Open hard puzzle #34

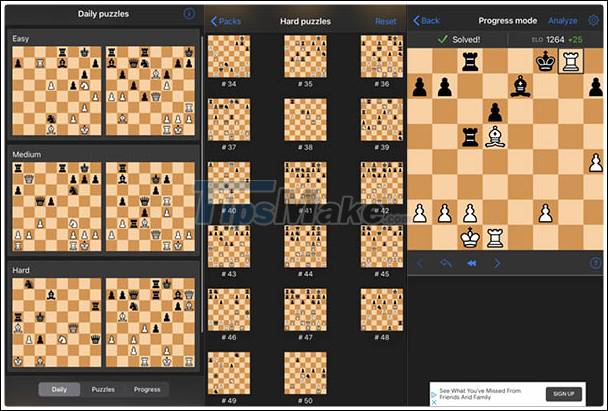coord(229,57)
